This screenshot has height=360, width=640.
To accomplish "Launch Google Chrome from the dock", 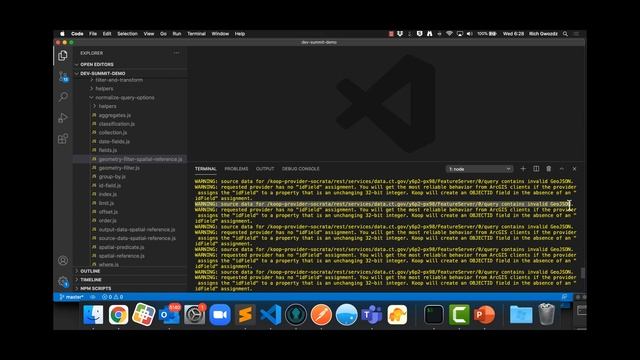I will pyautogui.click(x=118, y=315).
